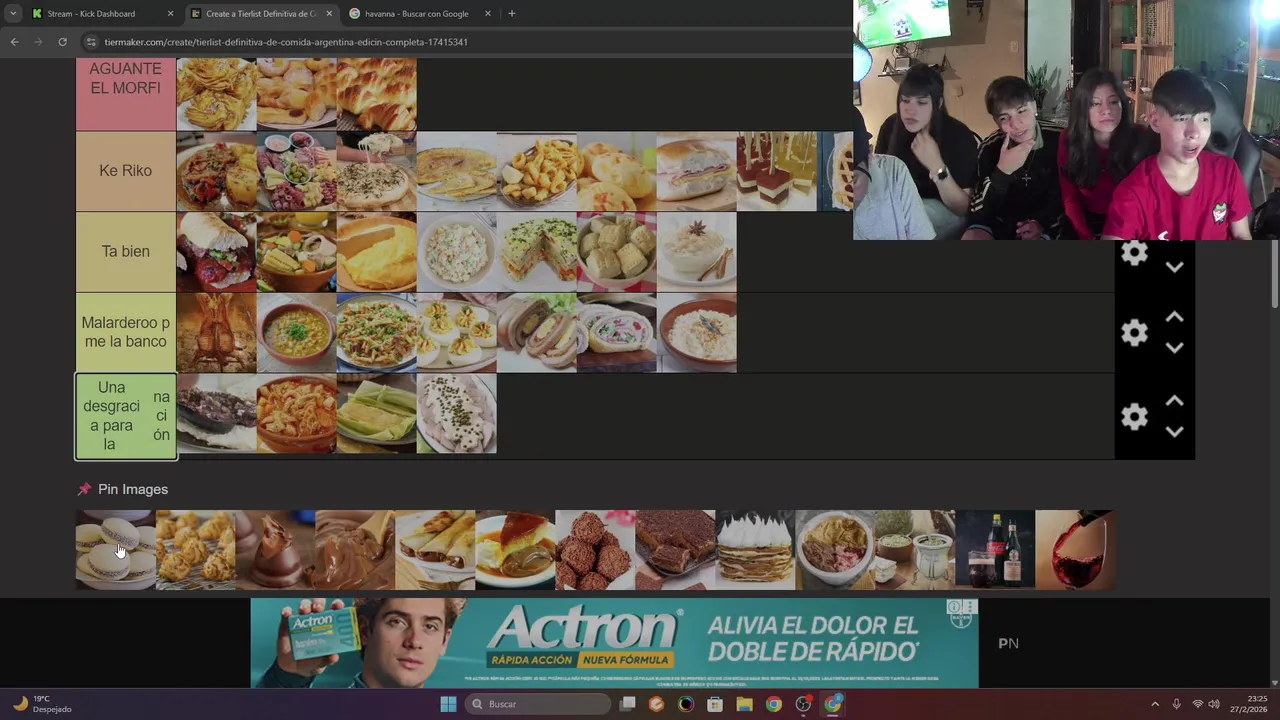Switch to Create a Tierlist Definitiva tab

click(x=260, y=14)
